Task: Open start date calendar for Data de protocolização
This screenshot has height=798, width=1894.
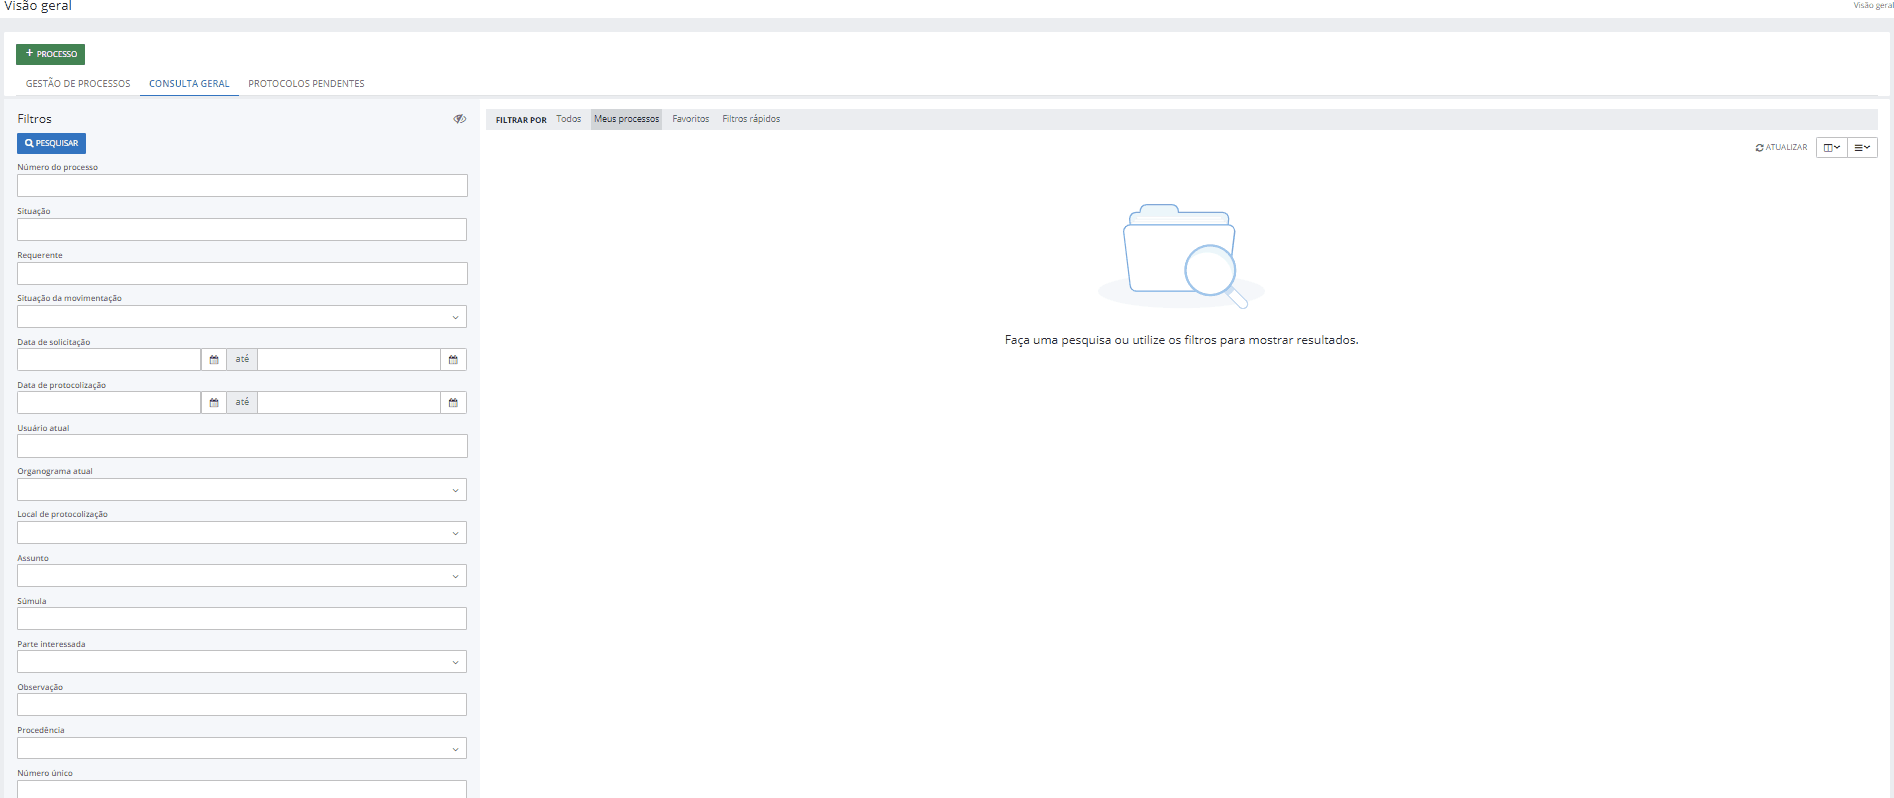Action: coord(214,403)
